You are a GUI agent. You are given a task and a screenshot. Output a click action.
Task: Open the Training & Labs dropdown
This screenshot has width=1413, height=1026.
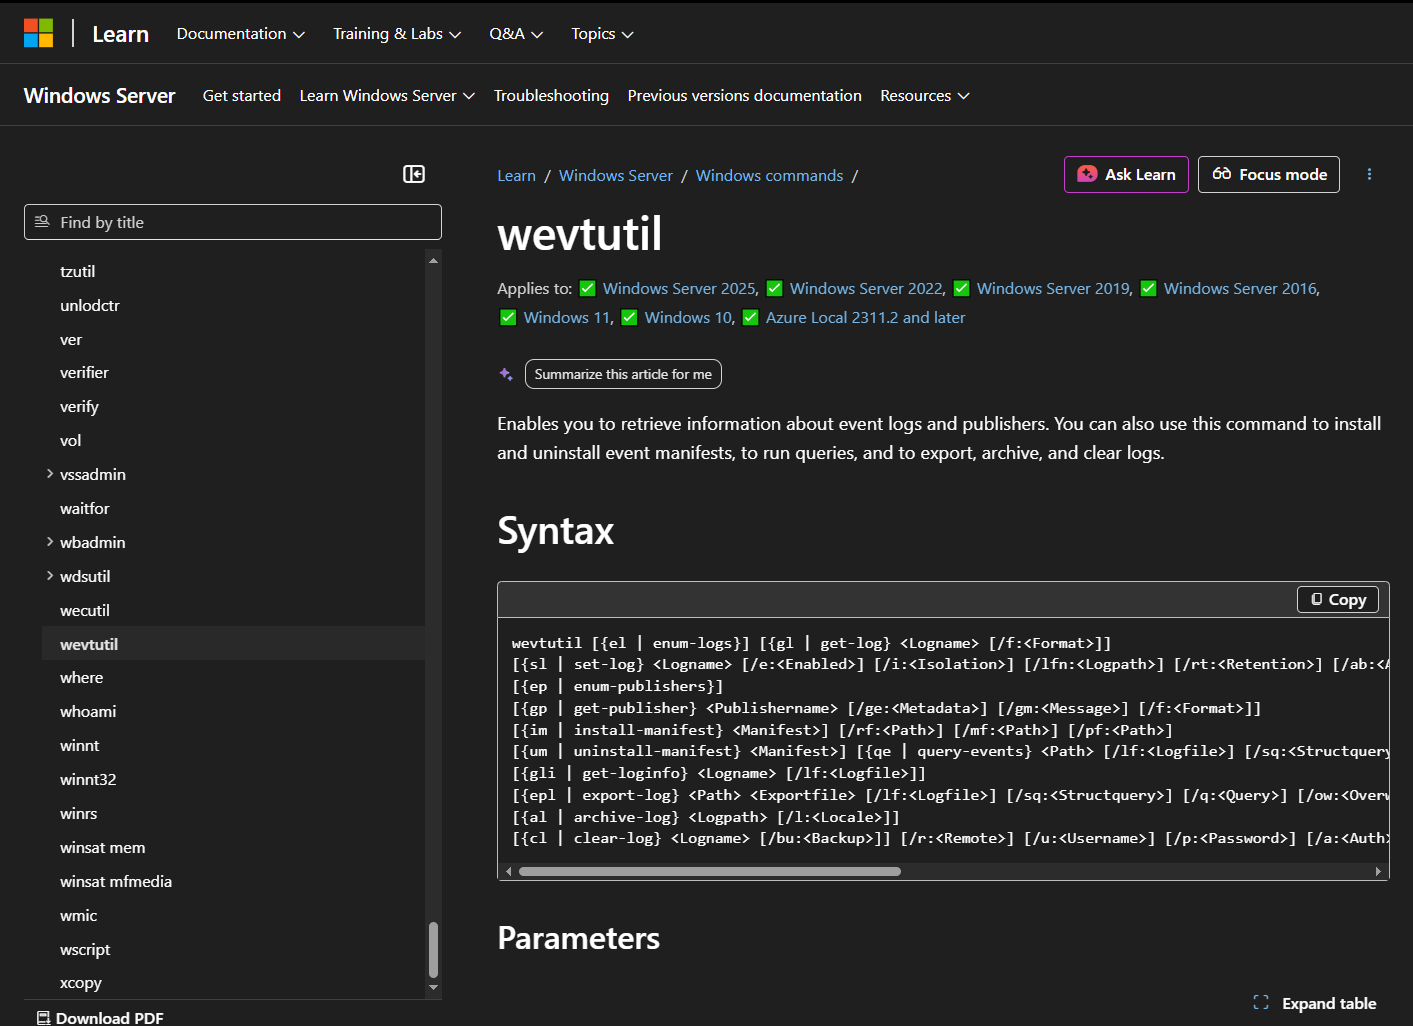pyautogui.click(x=397, y=34)
